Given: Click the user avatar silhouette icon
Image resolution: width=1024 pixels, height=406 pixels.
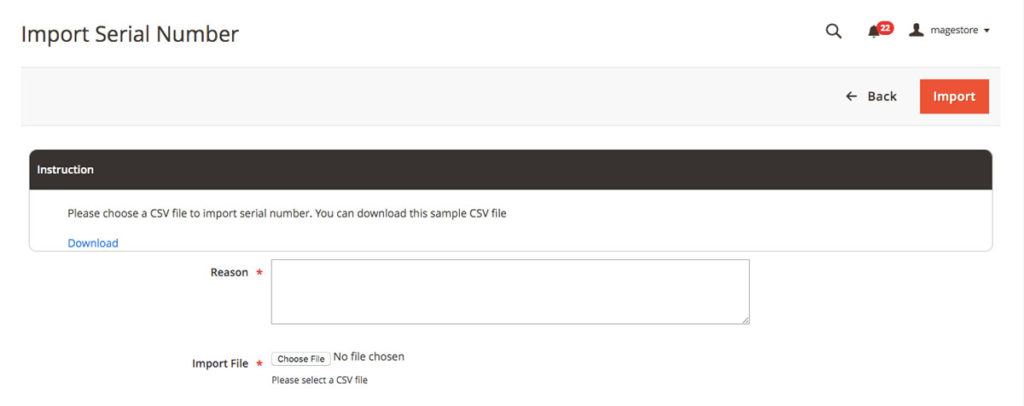Looking at the screenshot, I should (916, 31).
